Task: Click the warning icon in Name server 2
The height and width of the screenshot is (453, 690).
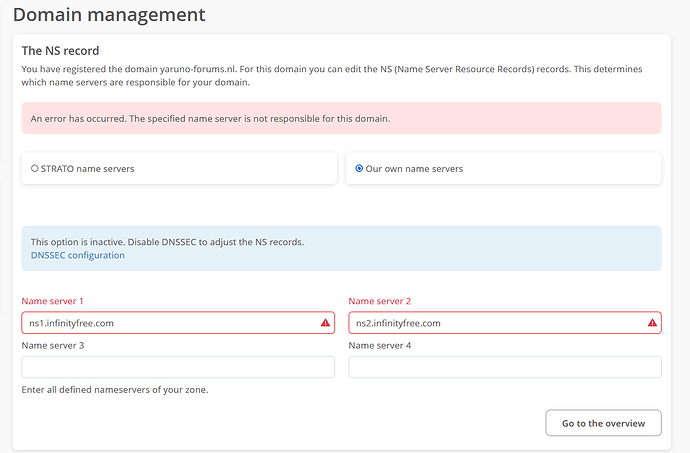Action: tap(652, 323)
